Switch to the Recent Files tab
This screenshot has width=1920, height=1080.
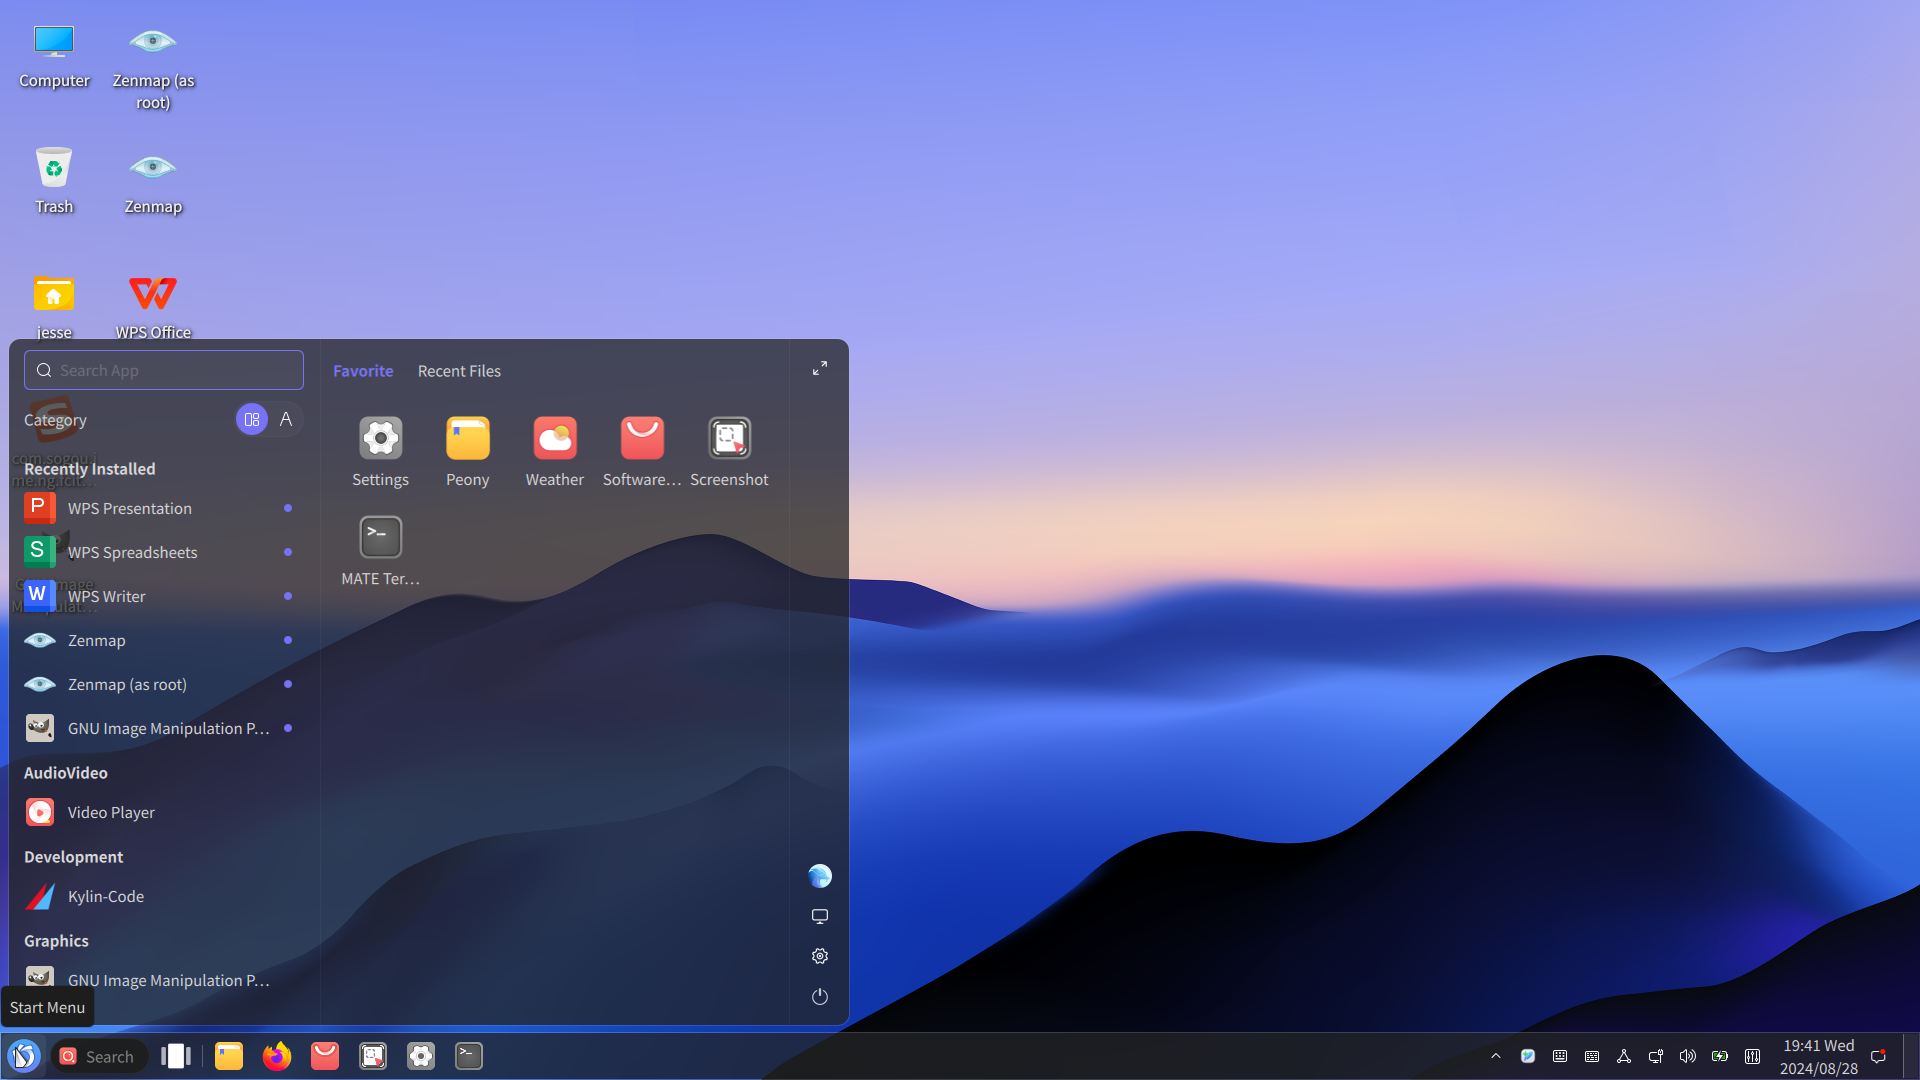coord(459,371)
